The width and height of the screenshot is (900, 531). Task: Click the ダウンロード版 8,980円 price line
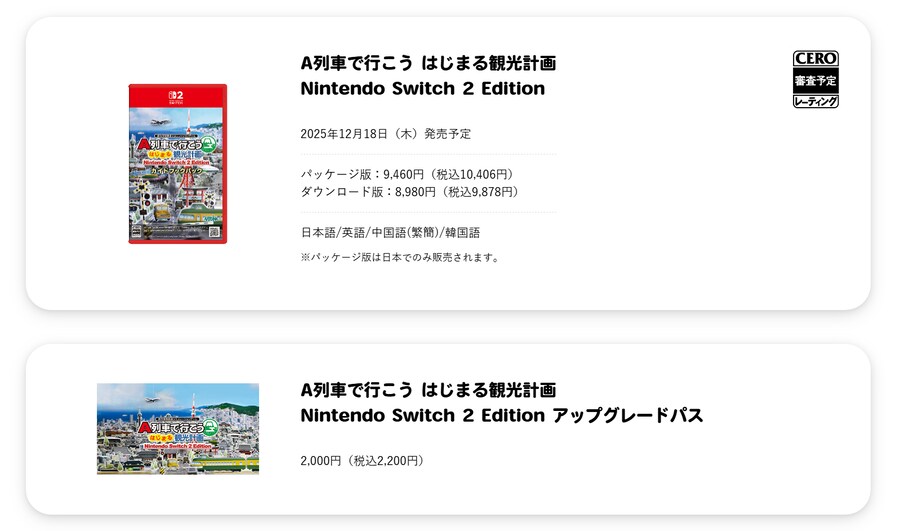[409, 191]
